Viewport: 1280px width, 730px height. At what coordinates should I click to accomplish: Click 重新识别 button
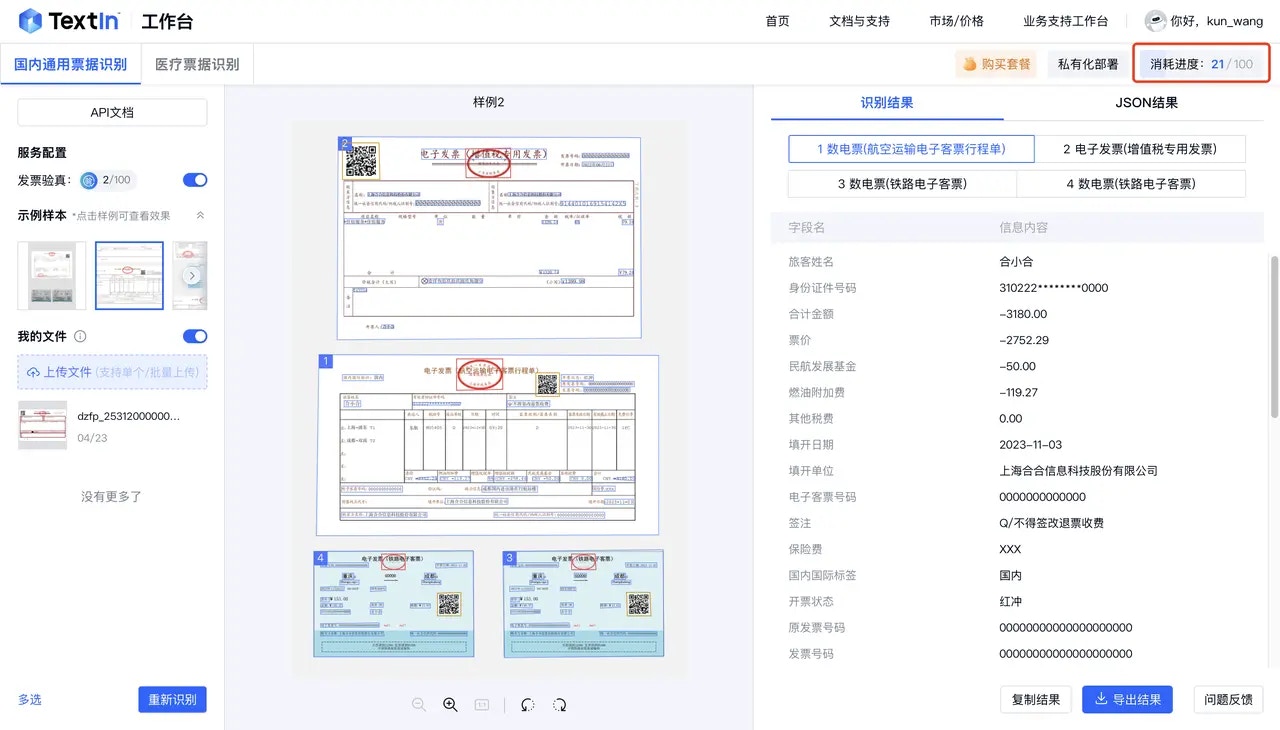[172, 700]
